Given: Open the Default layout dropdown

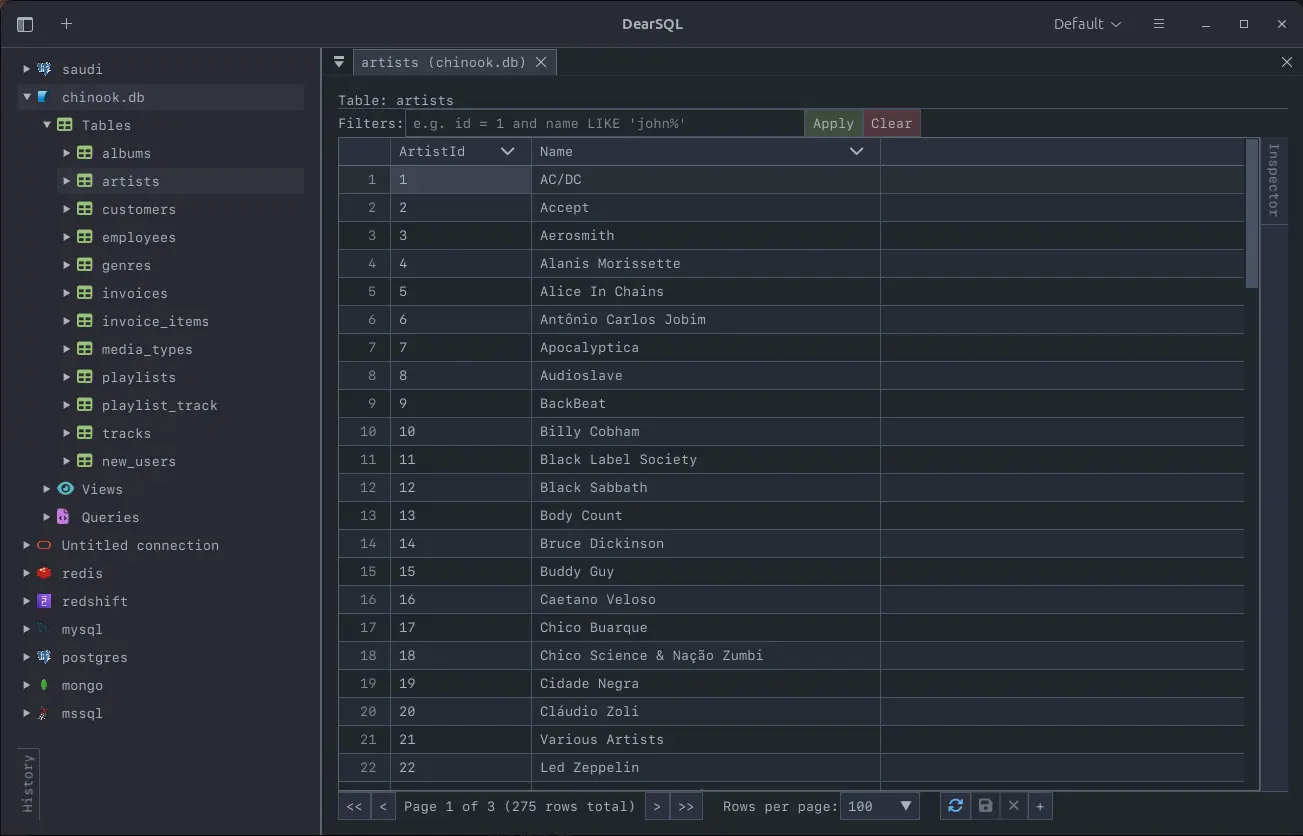Looking at the screenshot, I should [x=1087, y=24].
